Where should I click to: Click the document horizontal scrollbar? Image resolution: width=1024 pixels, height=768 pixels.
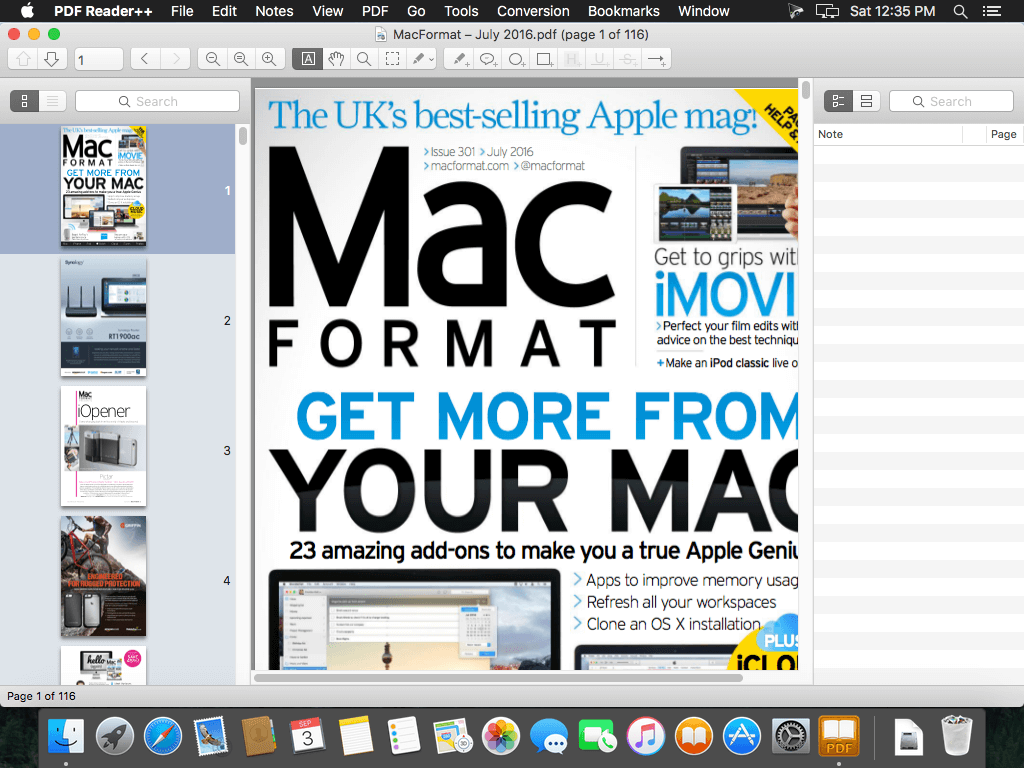tap(498, 678)
